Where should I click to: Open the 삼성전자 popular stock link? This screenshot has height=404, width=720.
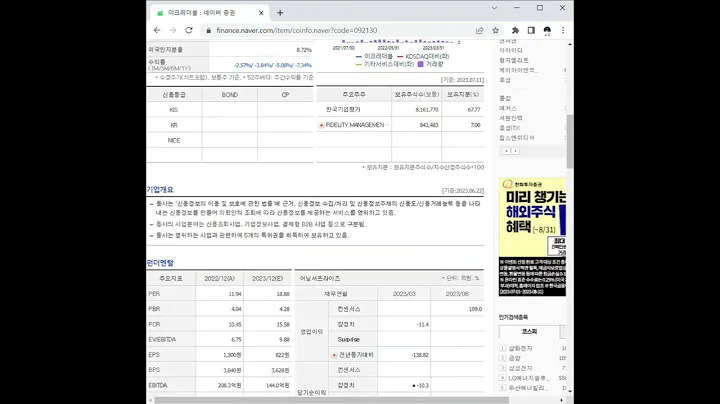click(520, 368)
